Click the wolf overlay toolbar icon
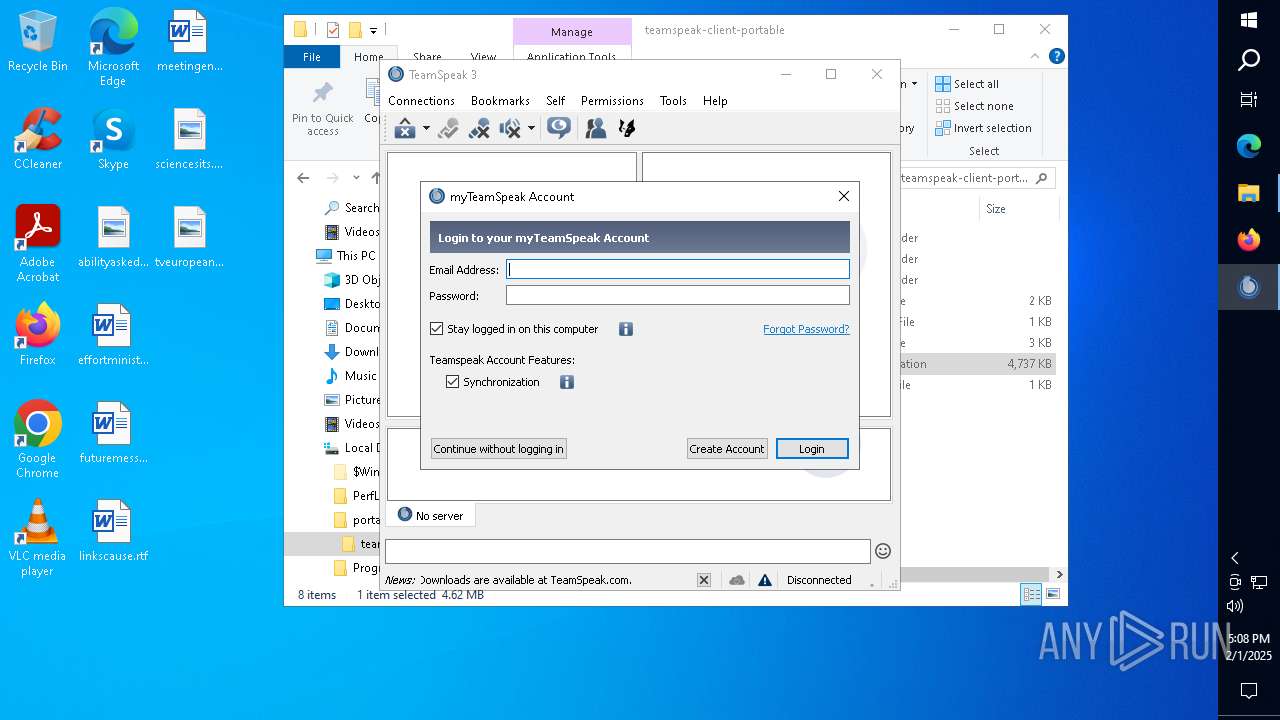This screenshot has height=720, width=1280. pyautogui.click(x=627, y=128)
